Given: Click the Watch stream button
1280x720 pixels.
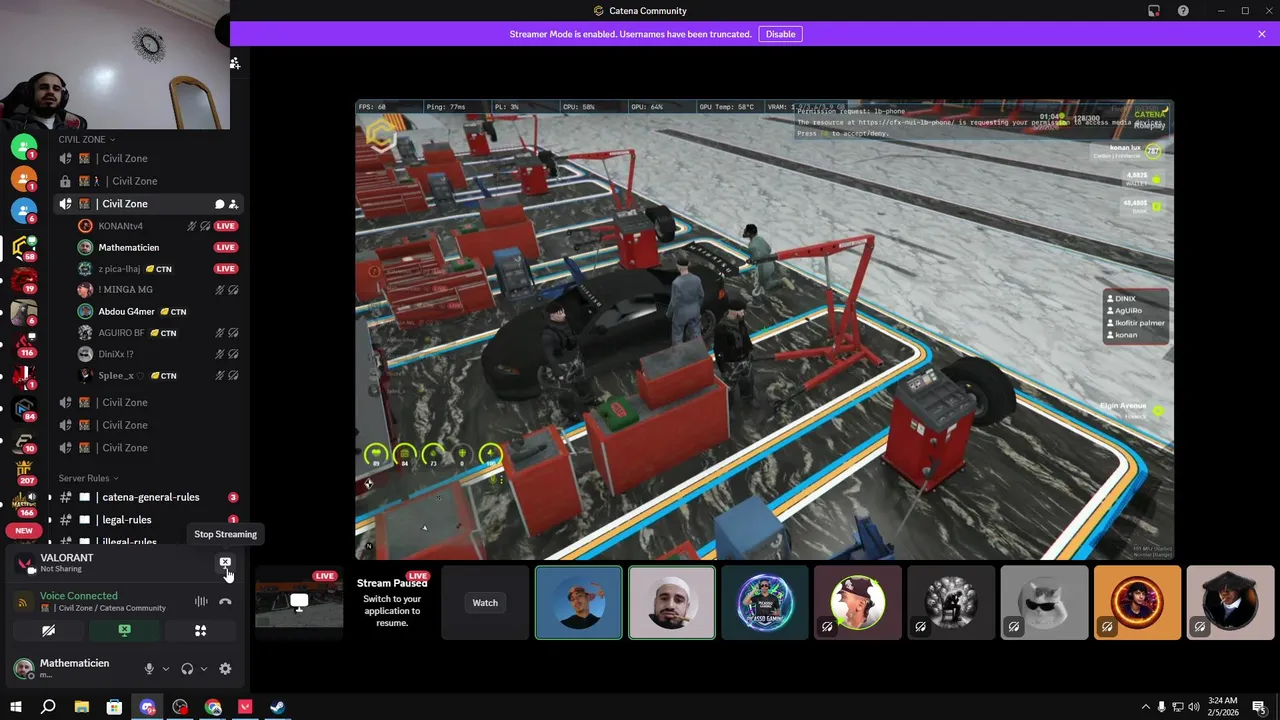Looking at the screenshot, I should click(485, 603).
